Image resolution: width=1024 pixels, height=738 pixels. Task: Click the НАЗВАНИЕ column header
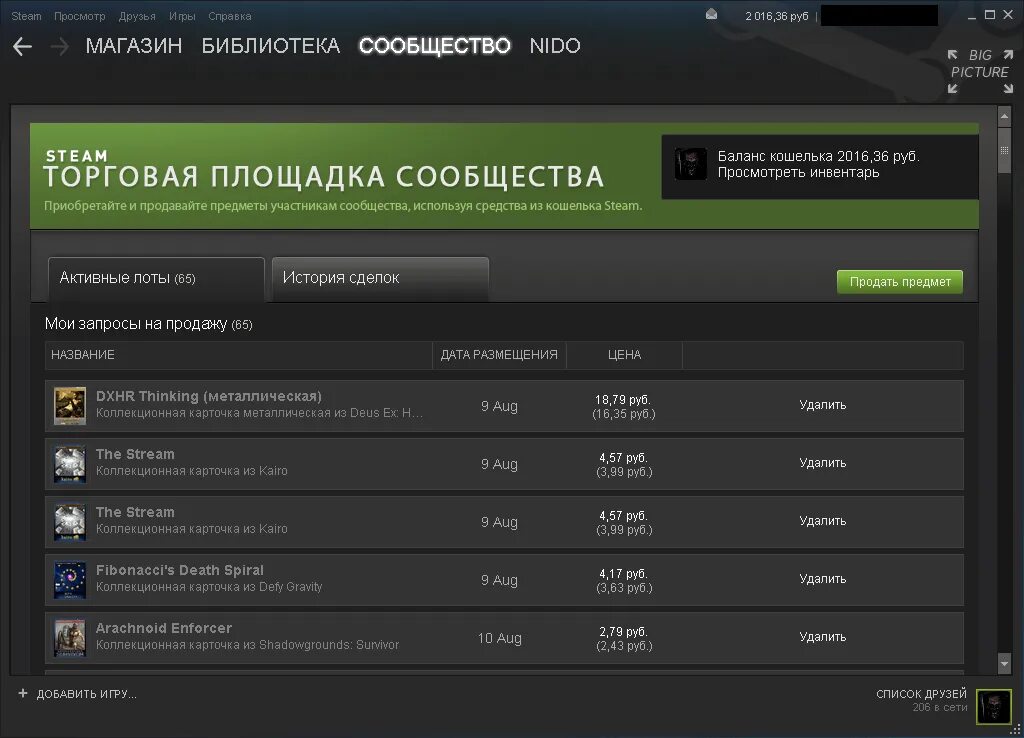(238, 355)
